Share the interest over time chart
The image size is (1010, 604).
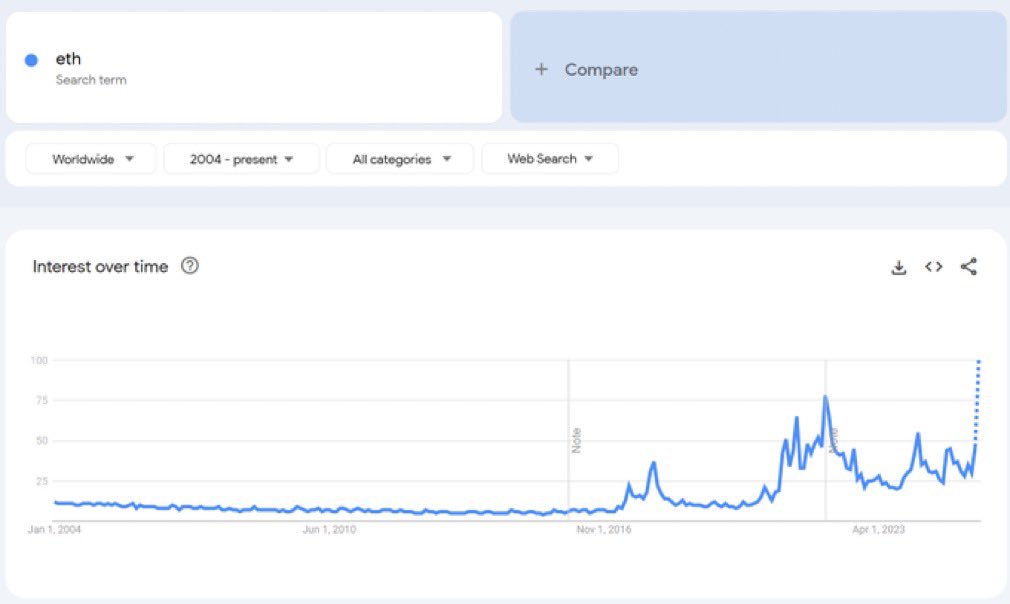click(969, 267)
